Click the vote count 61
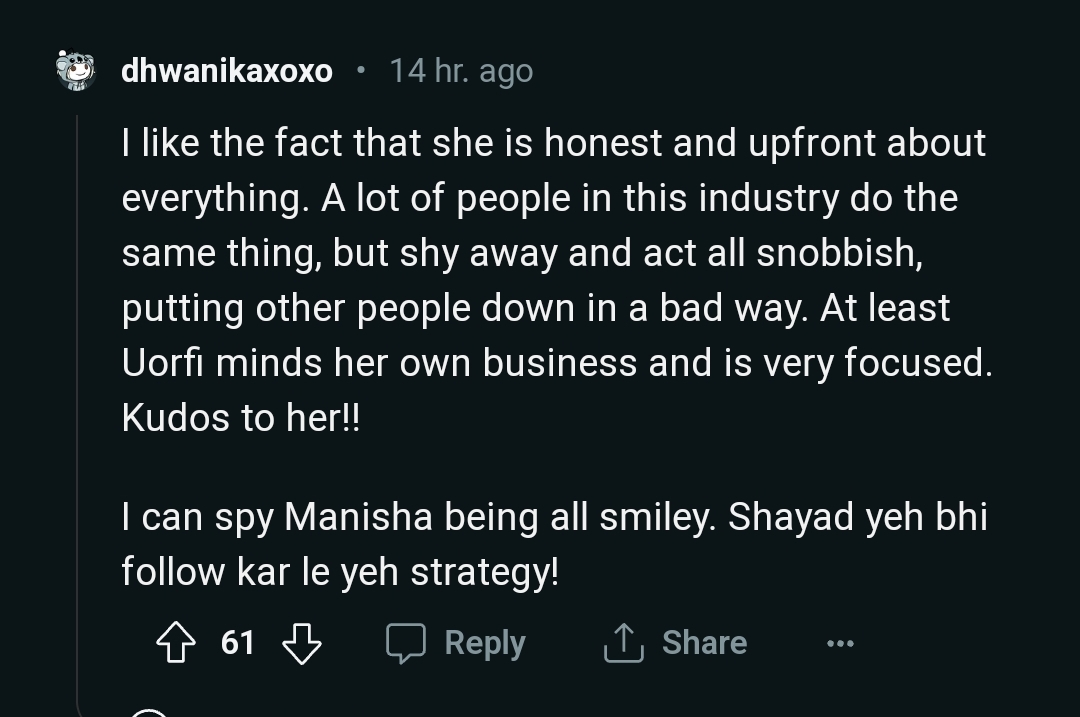1080x717 pixels. [x=237, y=643]
